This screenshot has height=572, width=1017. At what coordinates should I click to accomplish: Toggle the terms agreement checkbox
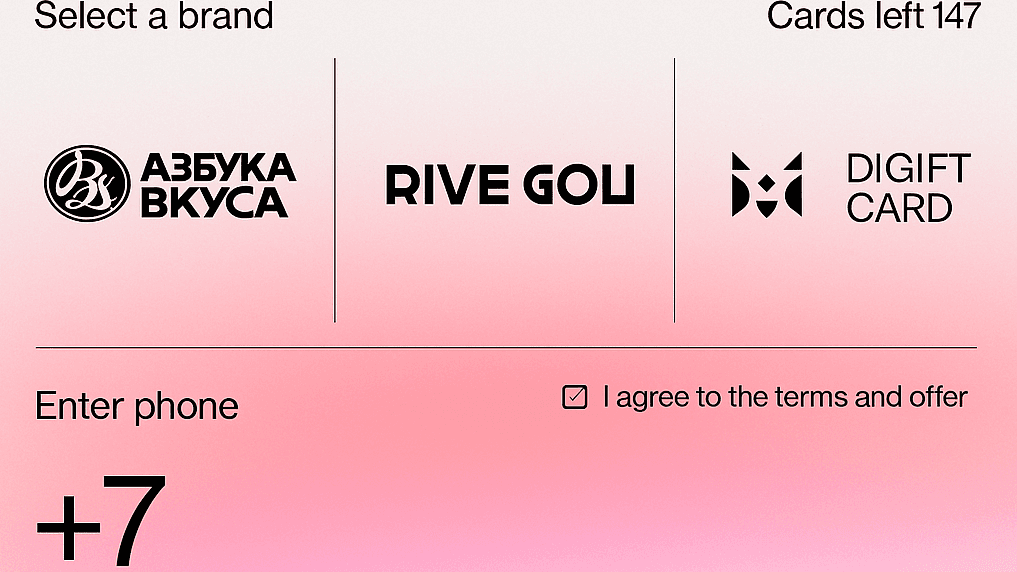[575, 398]
